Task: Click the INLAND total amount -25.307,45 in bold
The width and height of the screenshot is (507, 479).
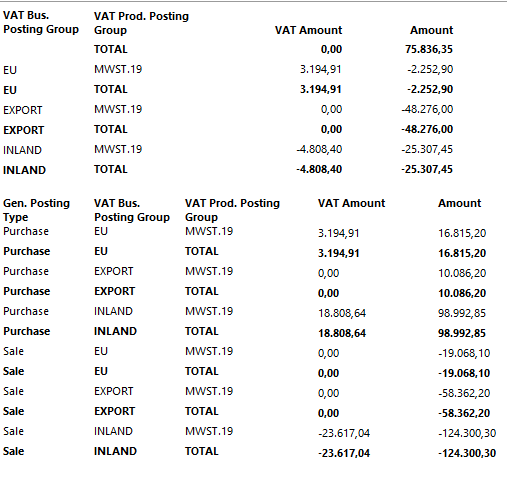Action: click(427, 169)
